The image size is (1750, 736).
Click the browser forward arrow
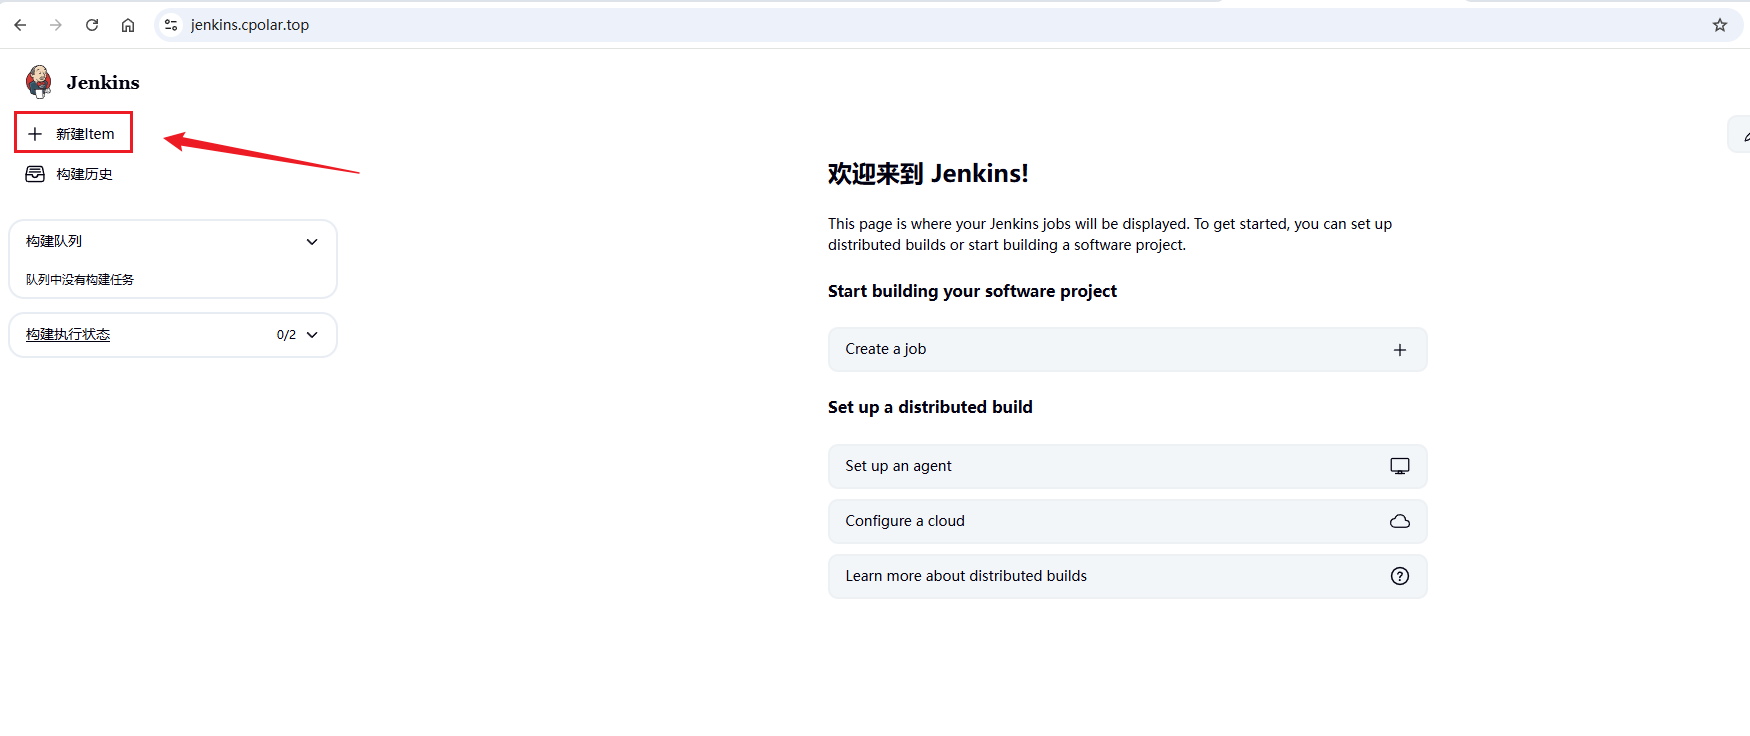[56, 25]
